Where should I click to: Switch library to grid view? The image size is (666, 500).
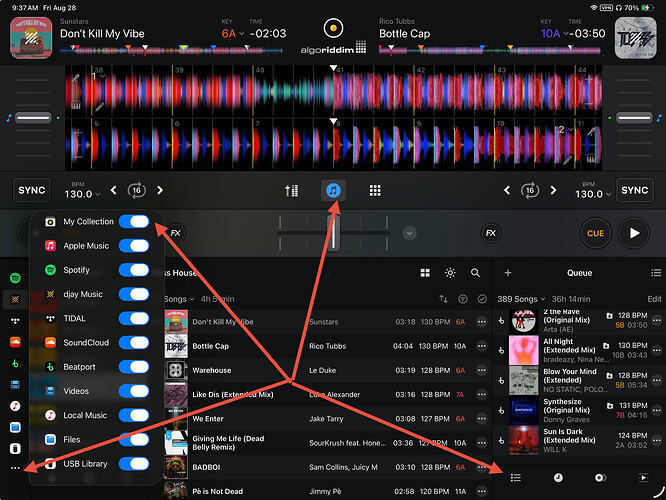tap(425, 273)
